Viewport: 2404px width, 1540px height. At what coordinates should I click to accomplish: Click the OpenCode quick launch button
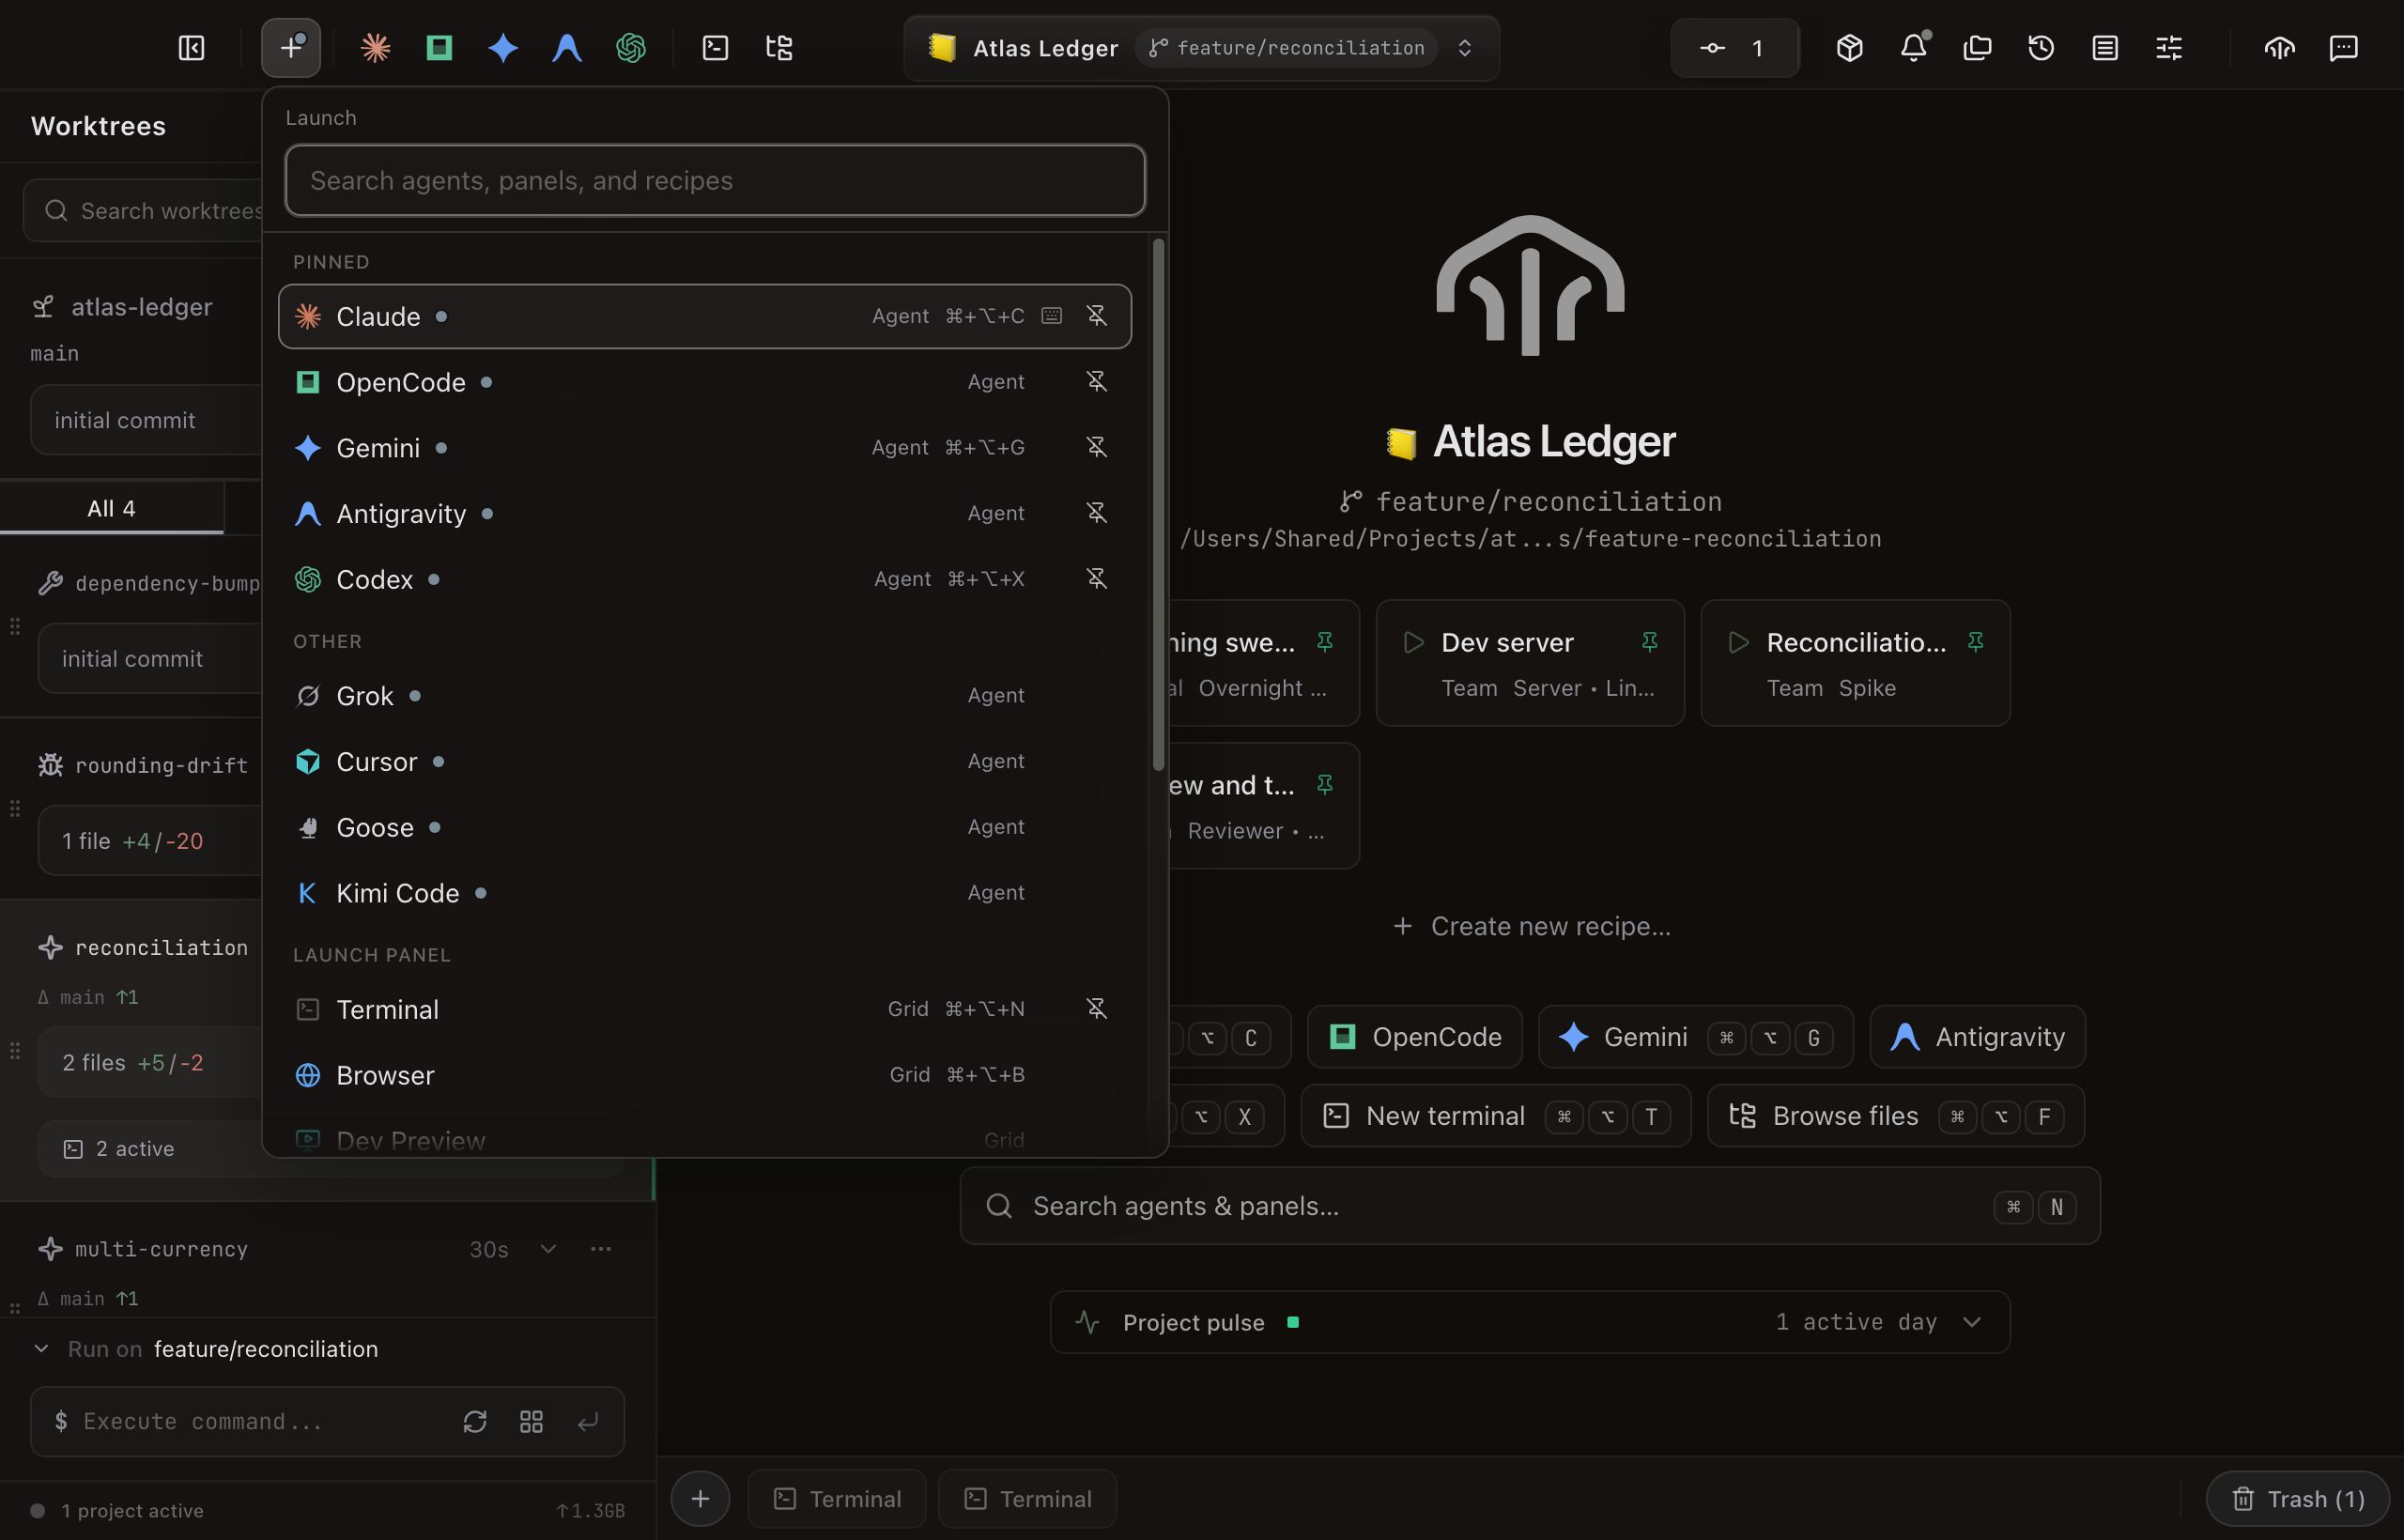click(1415, 1037)
